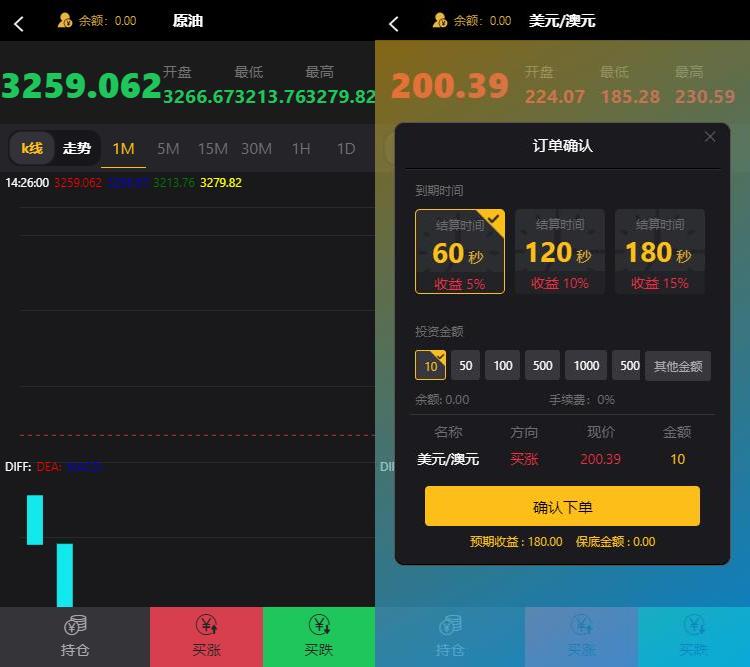Tap the back arrow on the 原油 screen
750x667 pixels.
pyautogui.click(x=19, y=23)
